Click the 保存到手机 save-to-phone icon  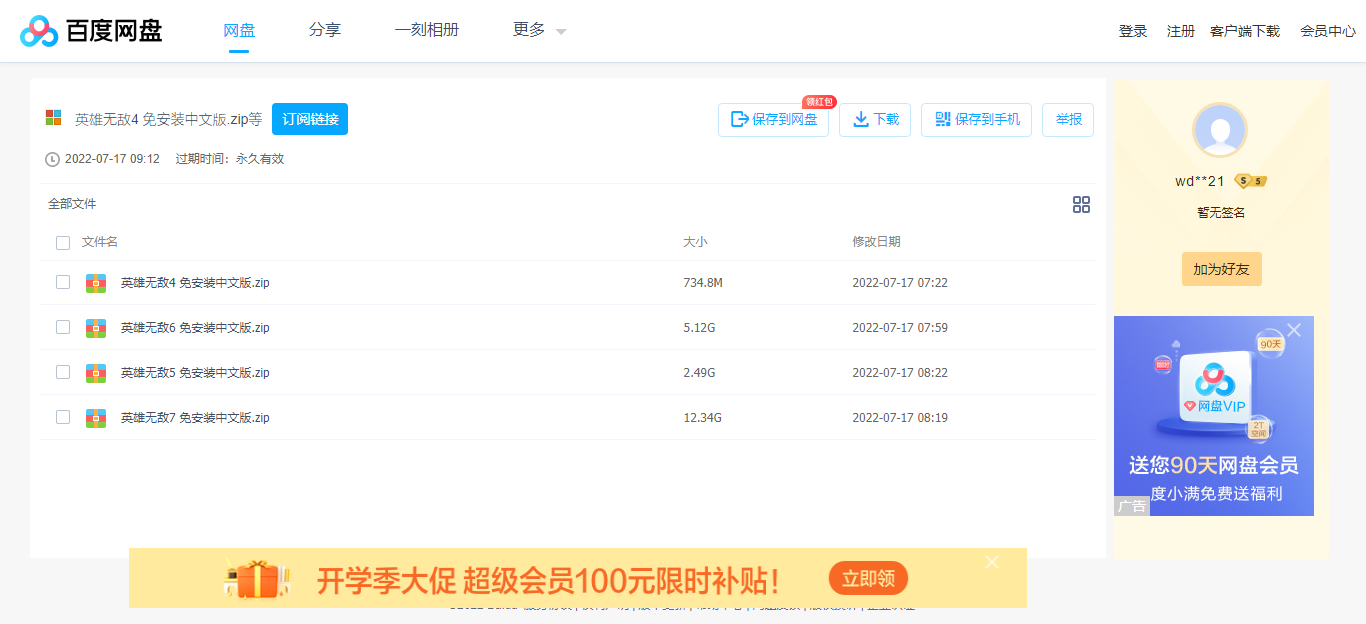941,119
